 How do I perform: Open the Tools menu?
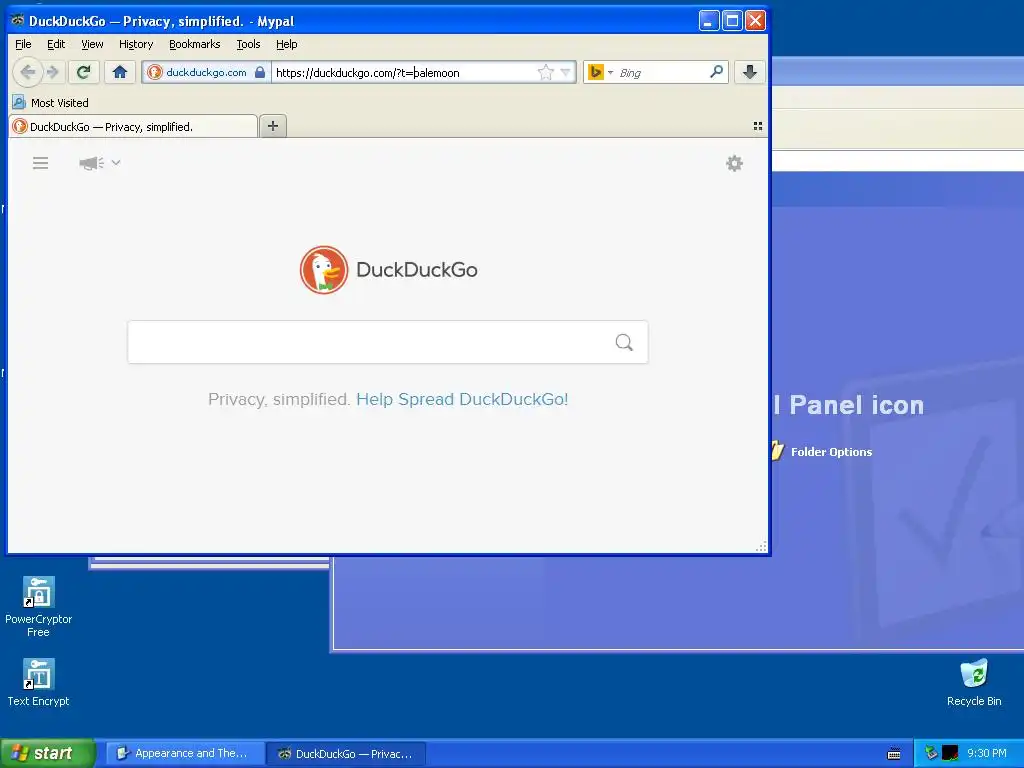click(248, 44)
